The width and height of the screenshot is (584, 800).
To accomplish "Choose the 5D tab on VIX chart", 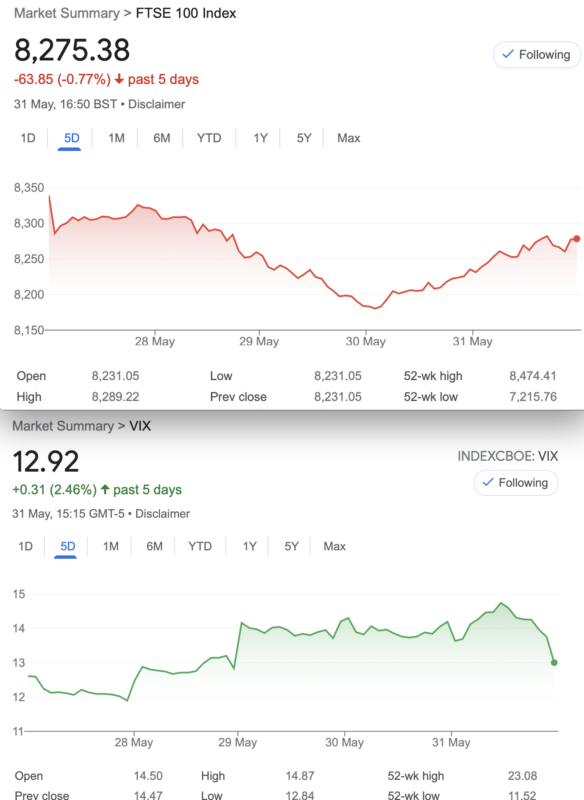I will pyautogui.click(x=68, y=546).
